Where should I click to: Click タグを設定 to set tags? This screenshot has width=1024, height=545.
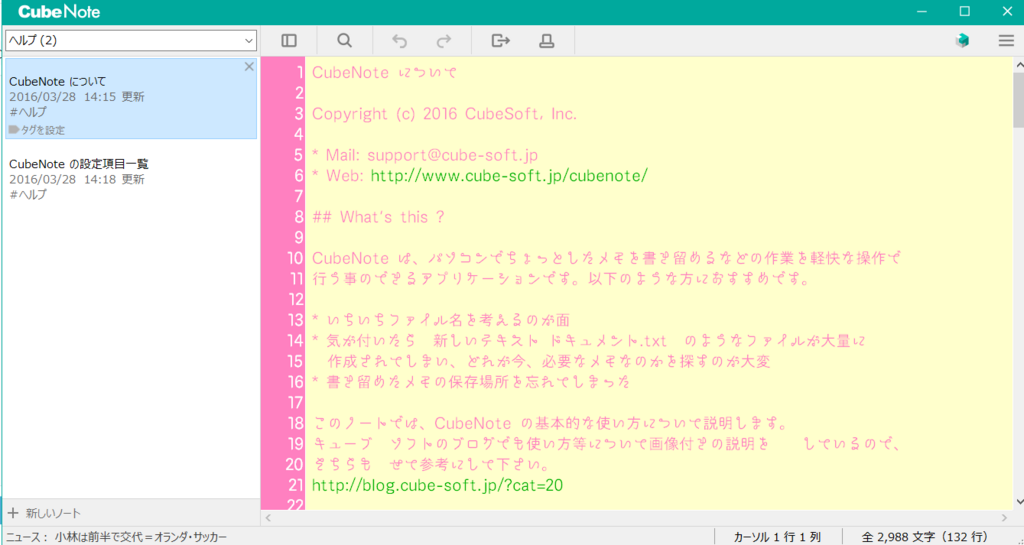[37, 130]
